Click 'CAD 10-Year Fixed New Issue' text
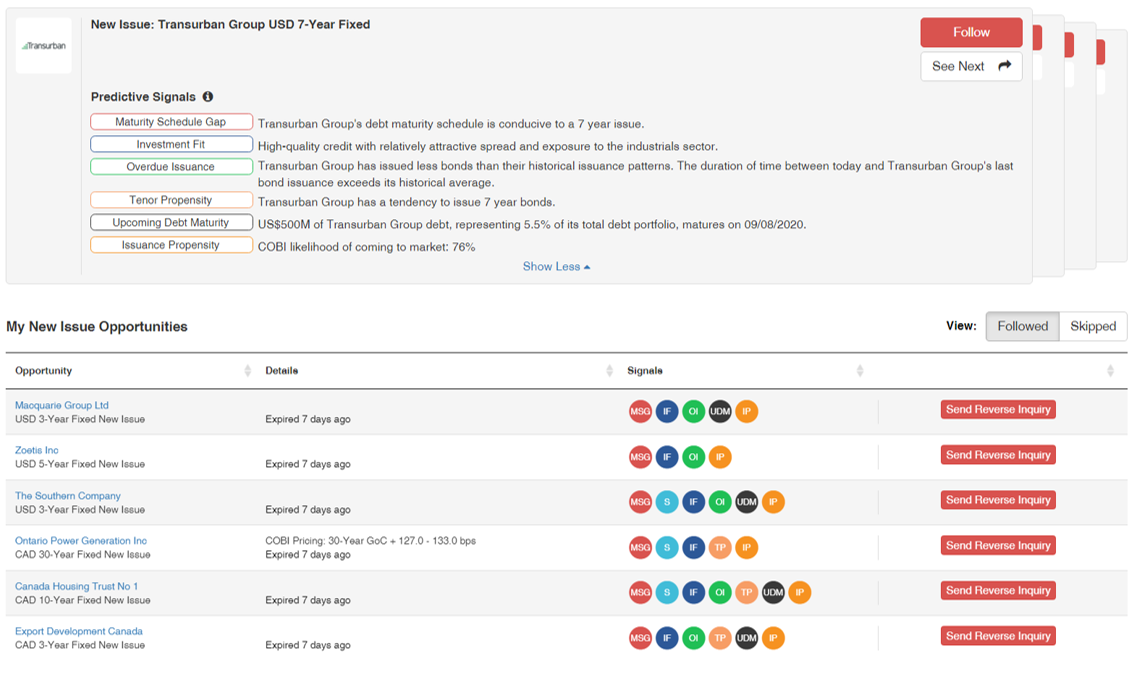Viewport: 1136px width, 689px height. pos(83,600)
